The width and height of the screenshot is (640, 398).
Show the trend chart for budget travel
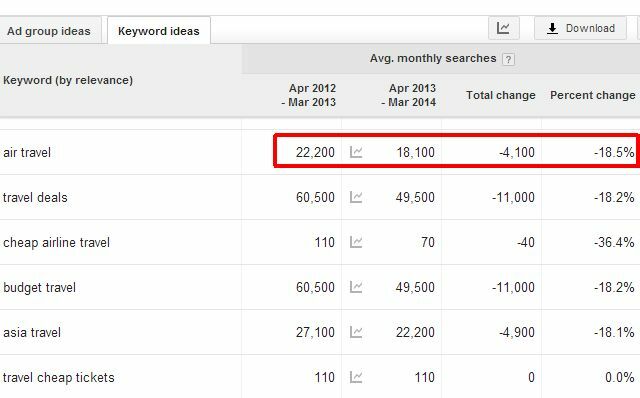tap(356, 287)
